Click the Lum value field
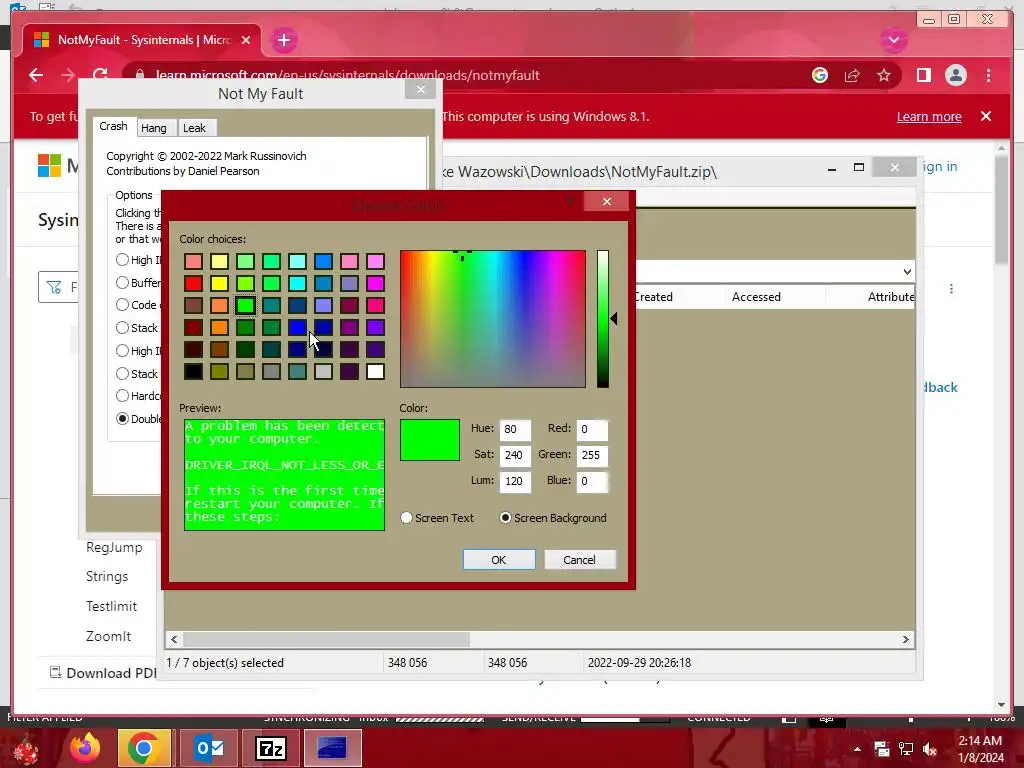The height and width of the screenshot is (768, 1024). tap(515, 481)
